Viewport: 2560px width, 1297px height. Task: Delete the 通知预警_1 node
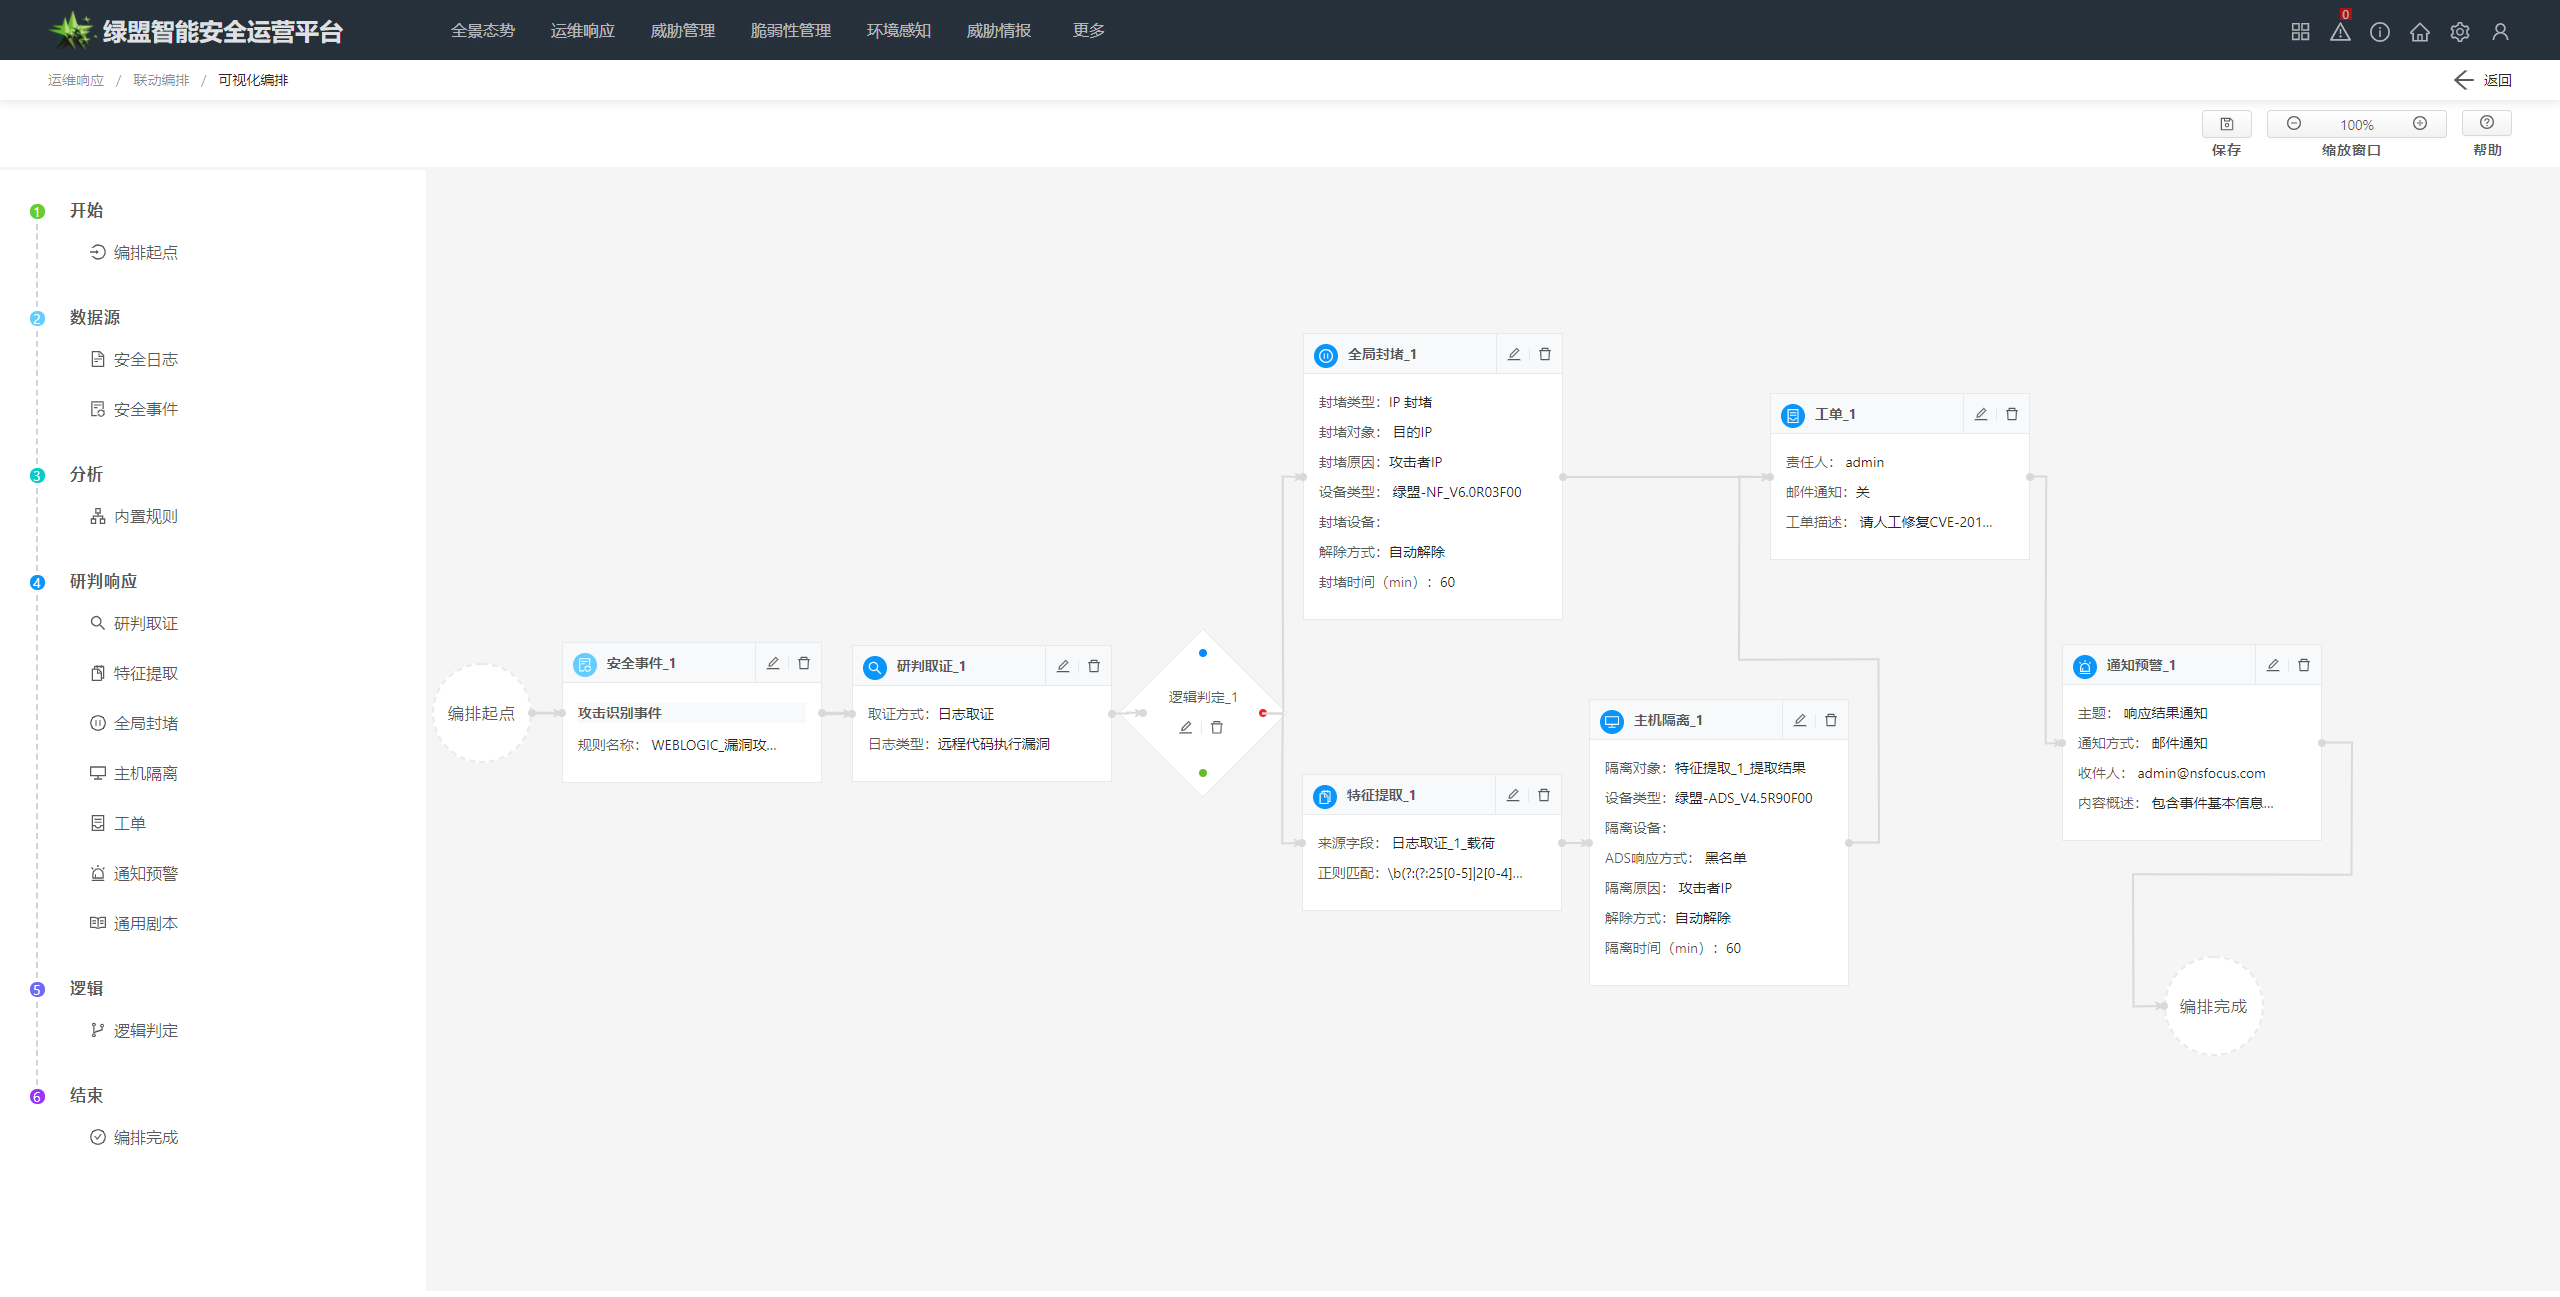(2304, 666)
